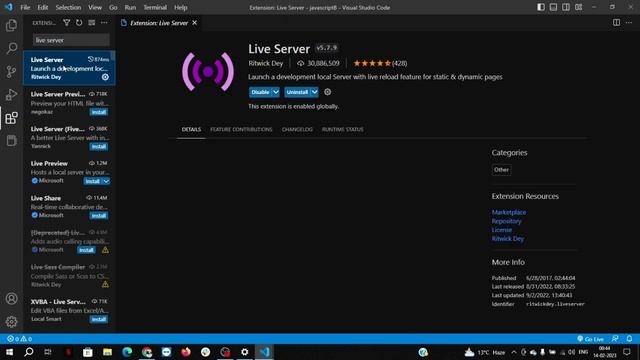
Task: Open the Marketplace resource link
Action: (x=509, y=212)
